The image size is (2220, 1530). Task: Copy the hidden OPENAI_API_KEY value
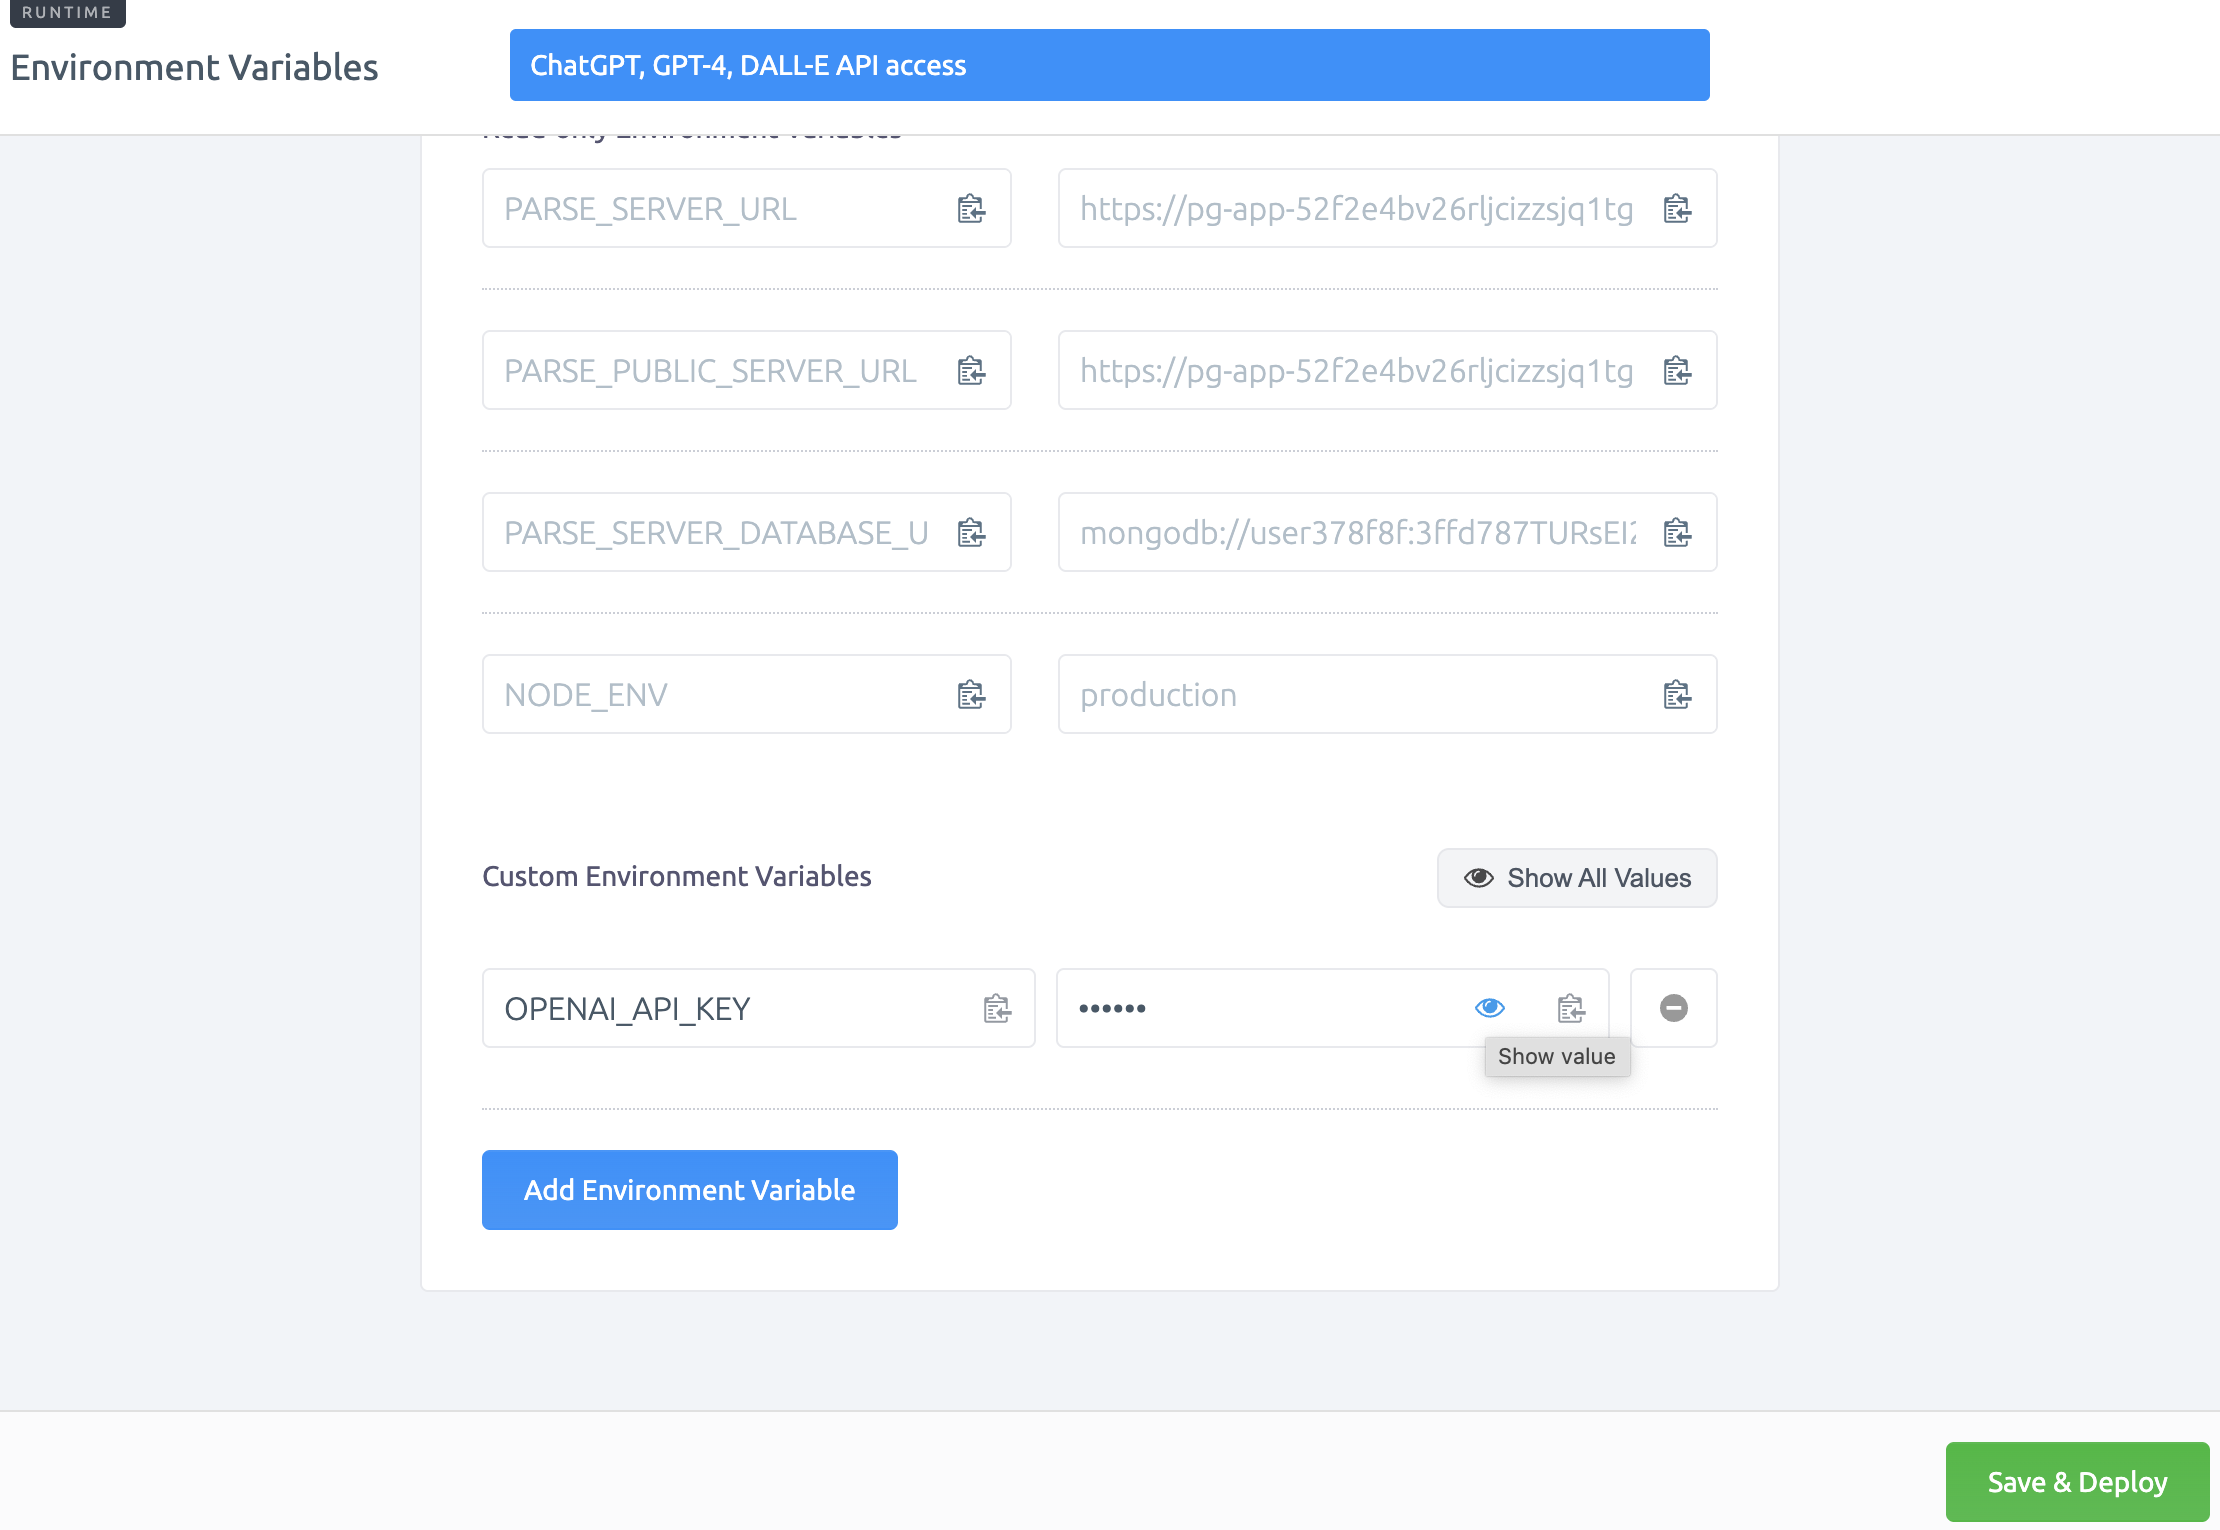click(1571, 1009)
